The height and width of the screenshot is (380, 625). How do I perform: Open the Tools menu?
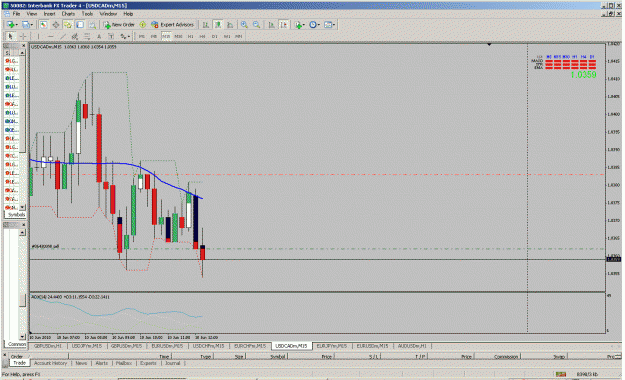coord(87,14)
